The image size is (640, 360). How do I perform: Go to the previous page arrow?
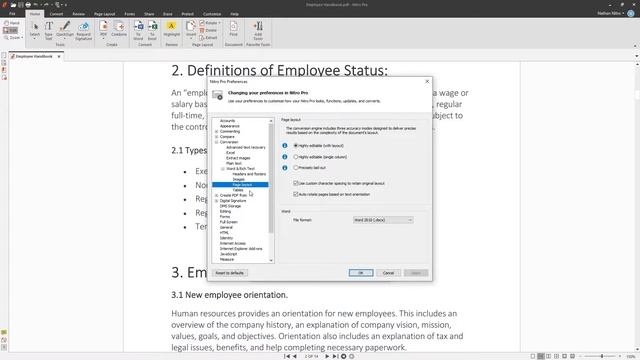point(295,356)
